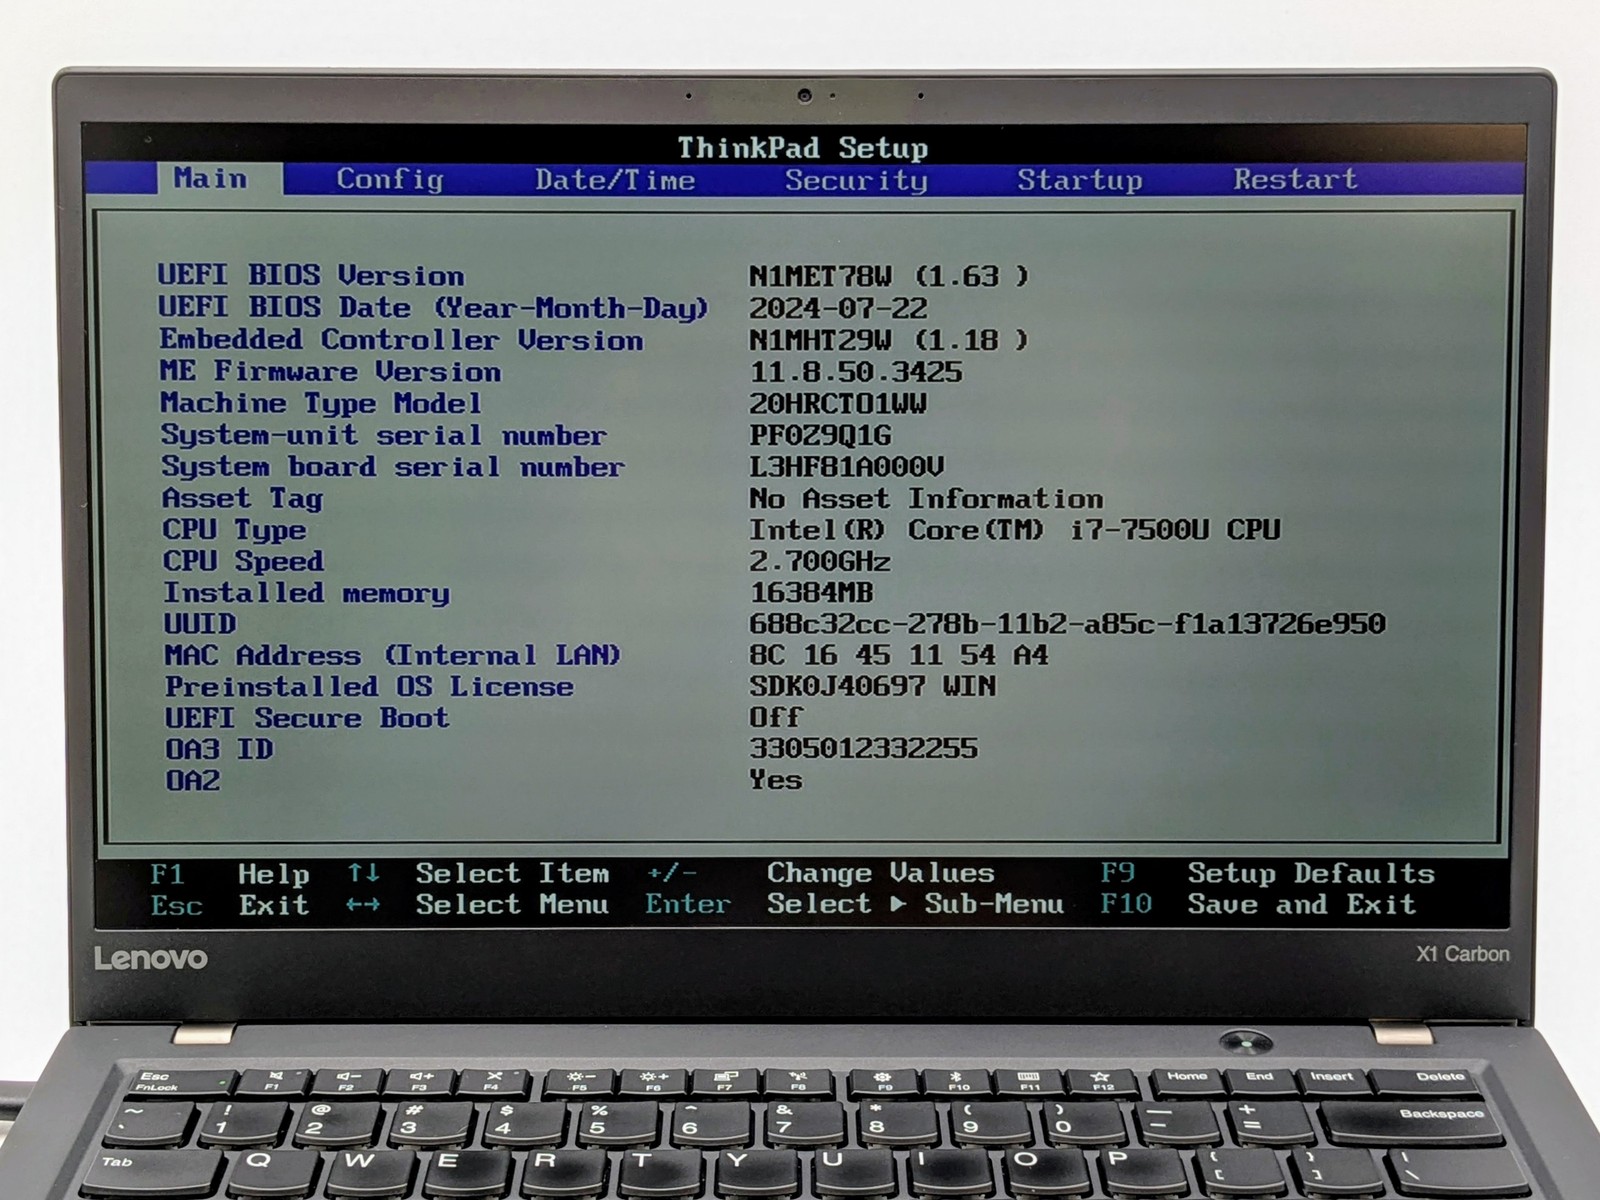Click BIOS version value N1MET78W (1.63)

pyautogui.click(x=889, y=276)
